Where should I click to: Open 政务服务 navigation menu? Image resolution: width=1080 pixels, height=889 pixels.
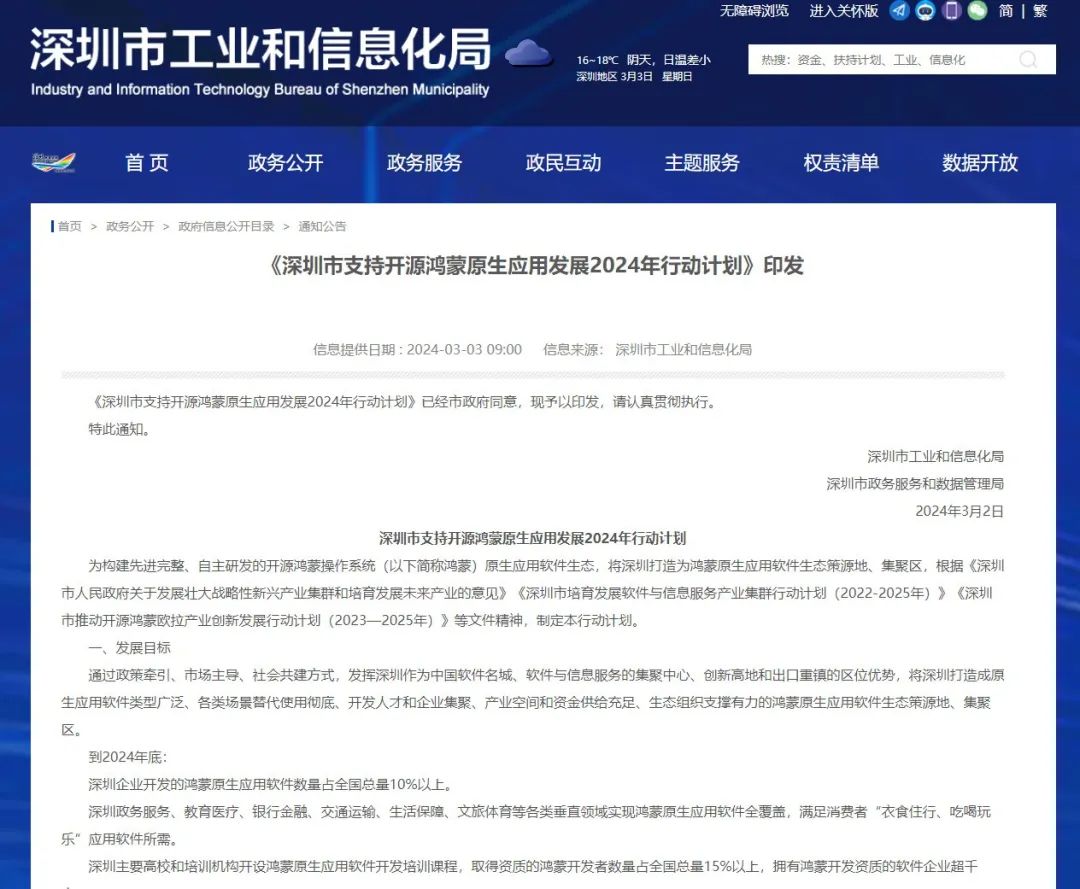point(424,163)
